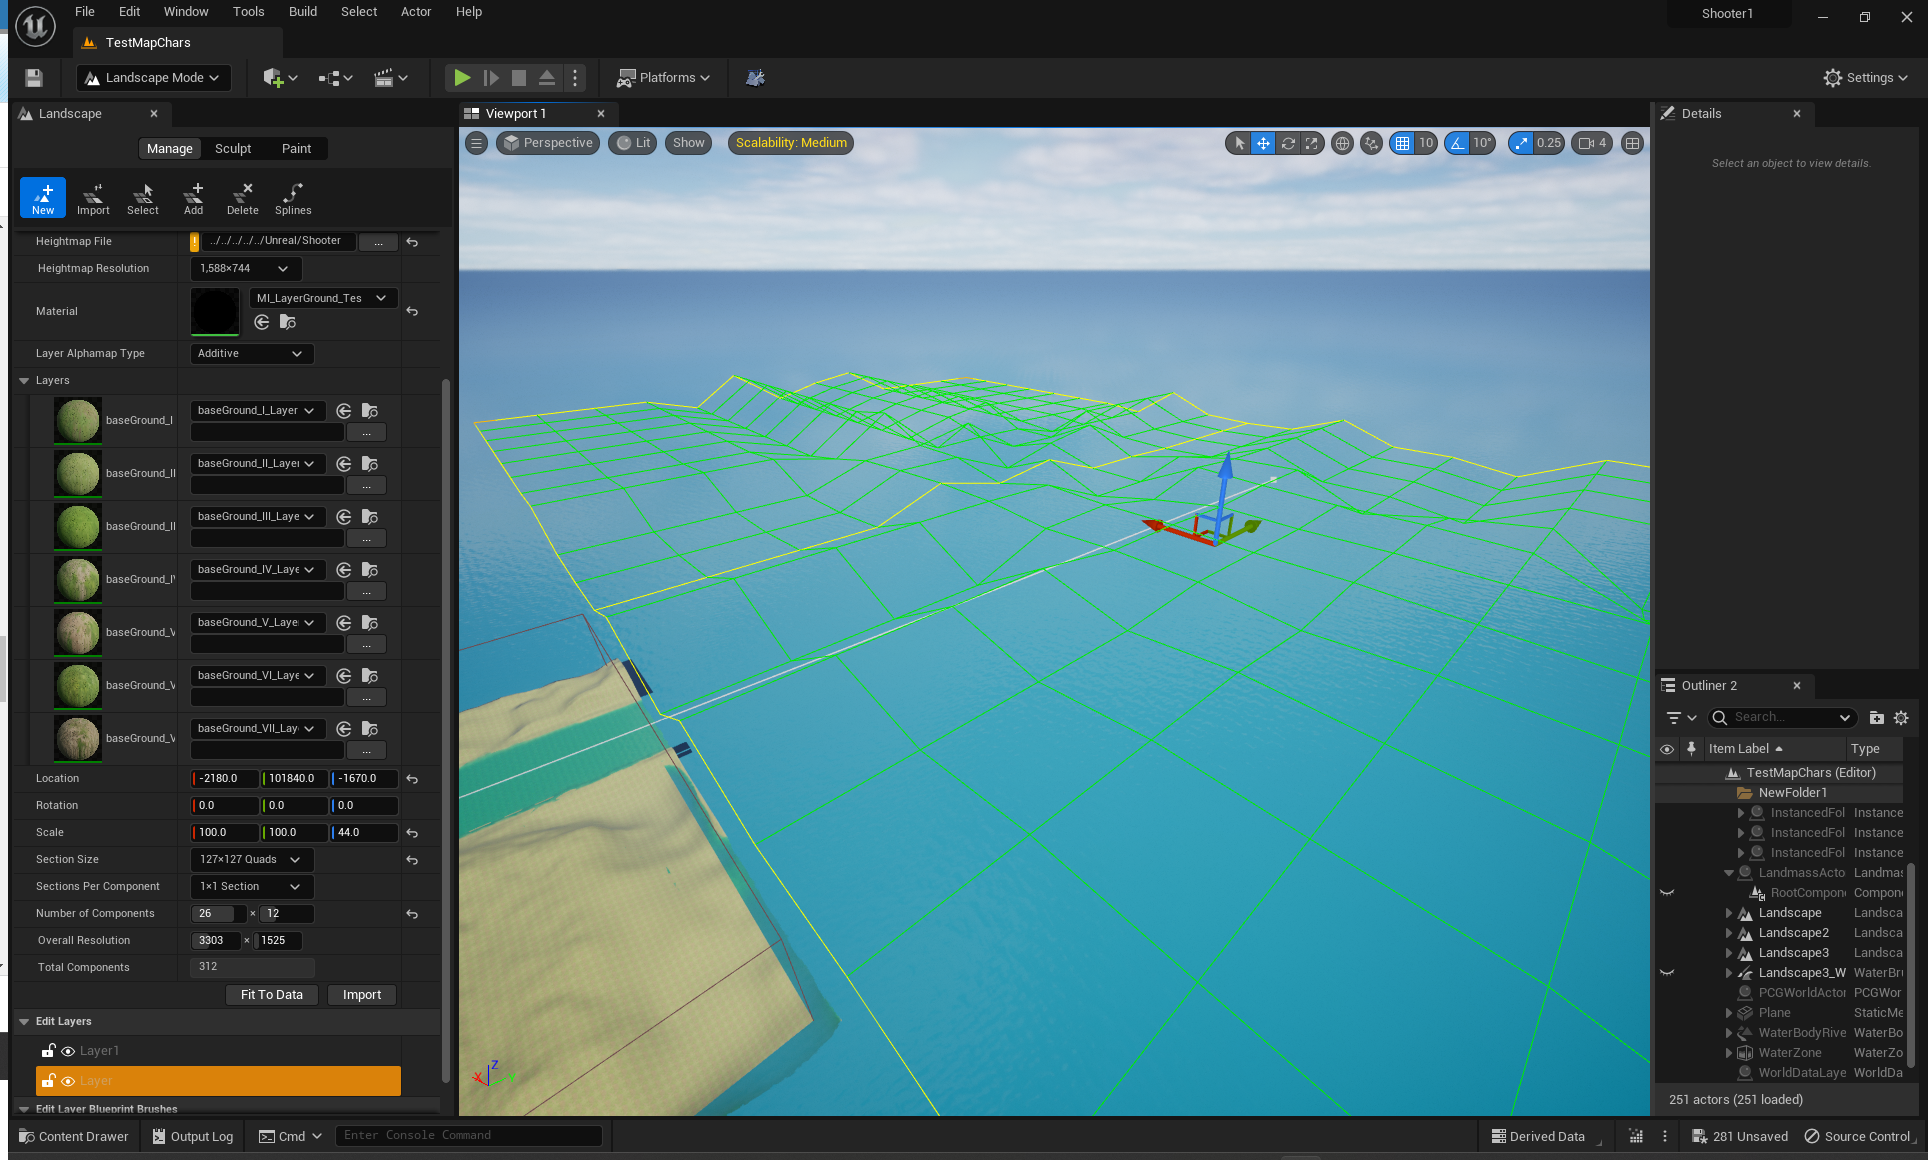Hide the Landscape actor in the Outliner
Image resolution: width=1928 pixels, height=1160 pixels.
(x=1666, y=912)
